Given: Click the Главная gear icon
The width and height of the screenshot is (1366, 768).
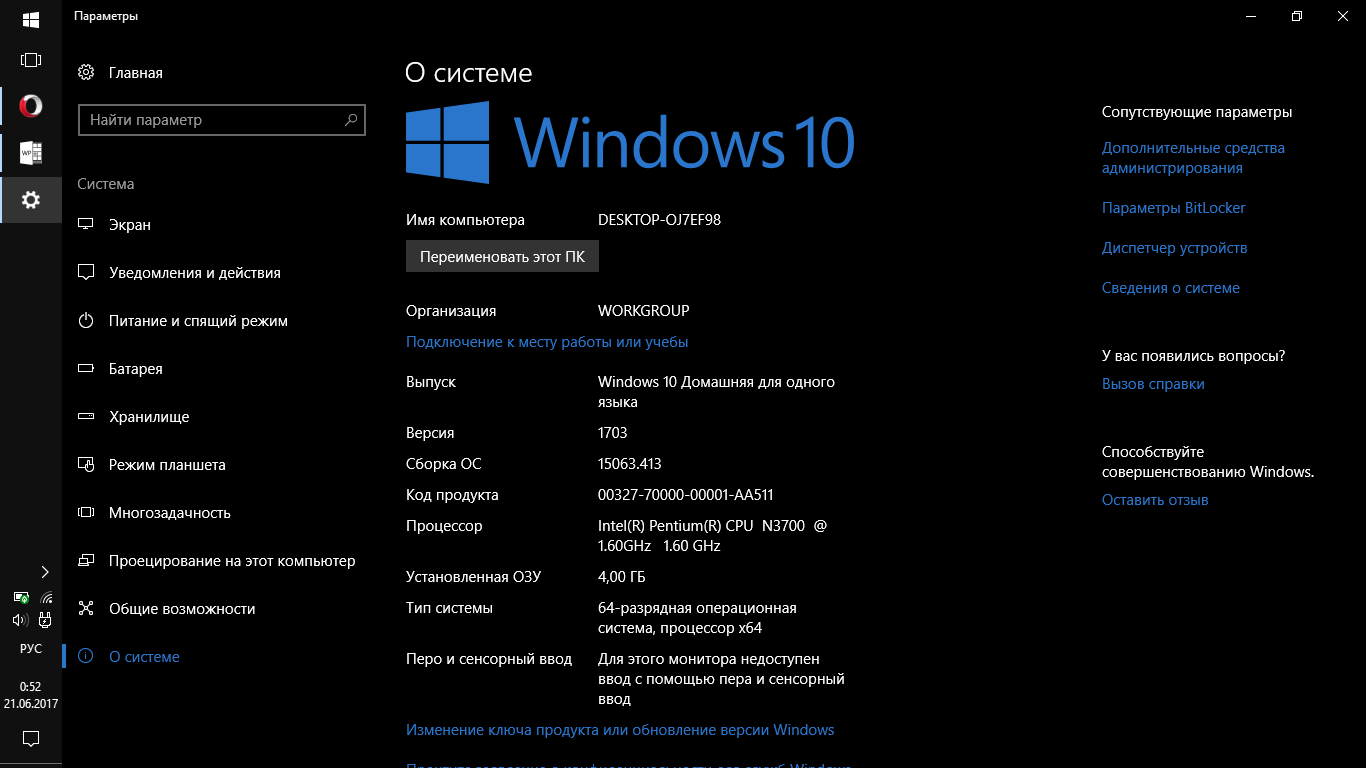Looking at the screenshot, I should click(x=86, y=72).
